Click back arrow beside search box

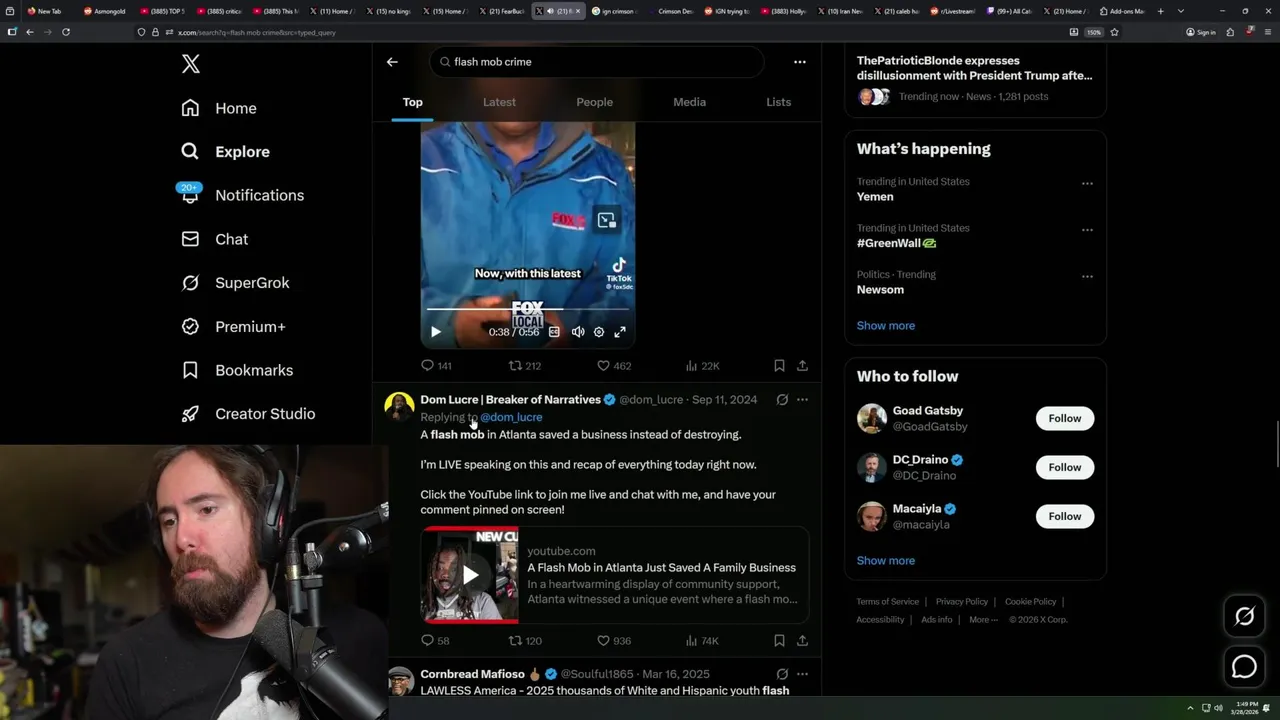click(392, 62)
